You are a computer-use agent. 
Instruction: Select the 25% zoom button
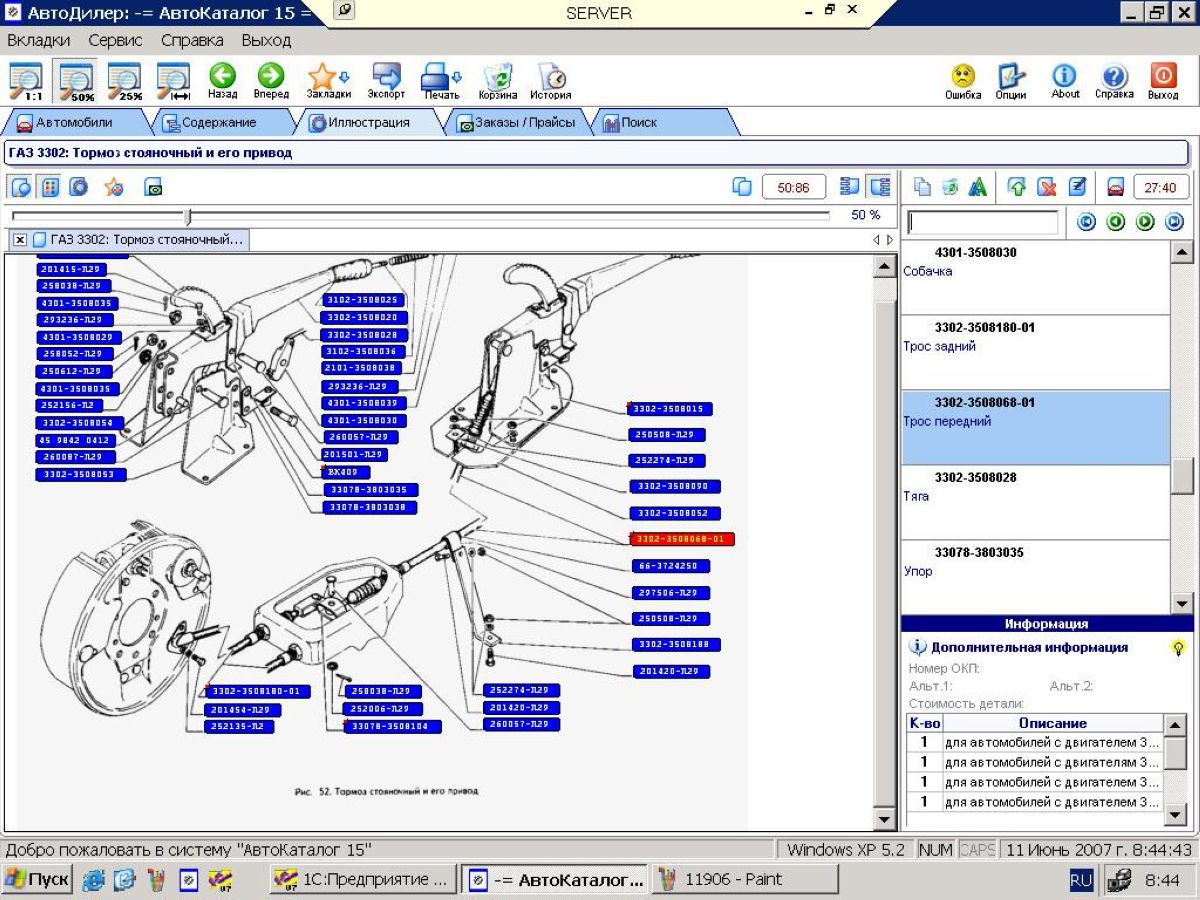[x=125, y=81]
